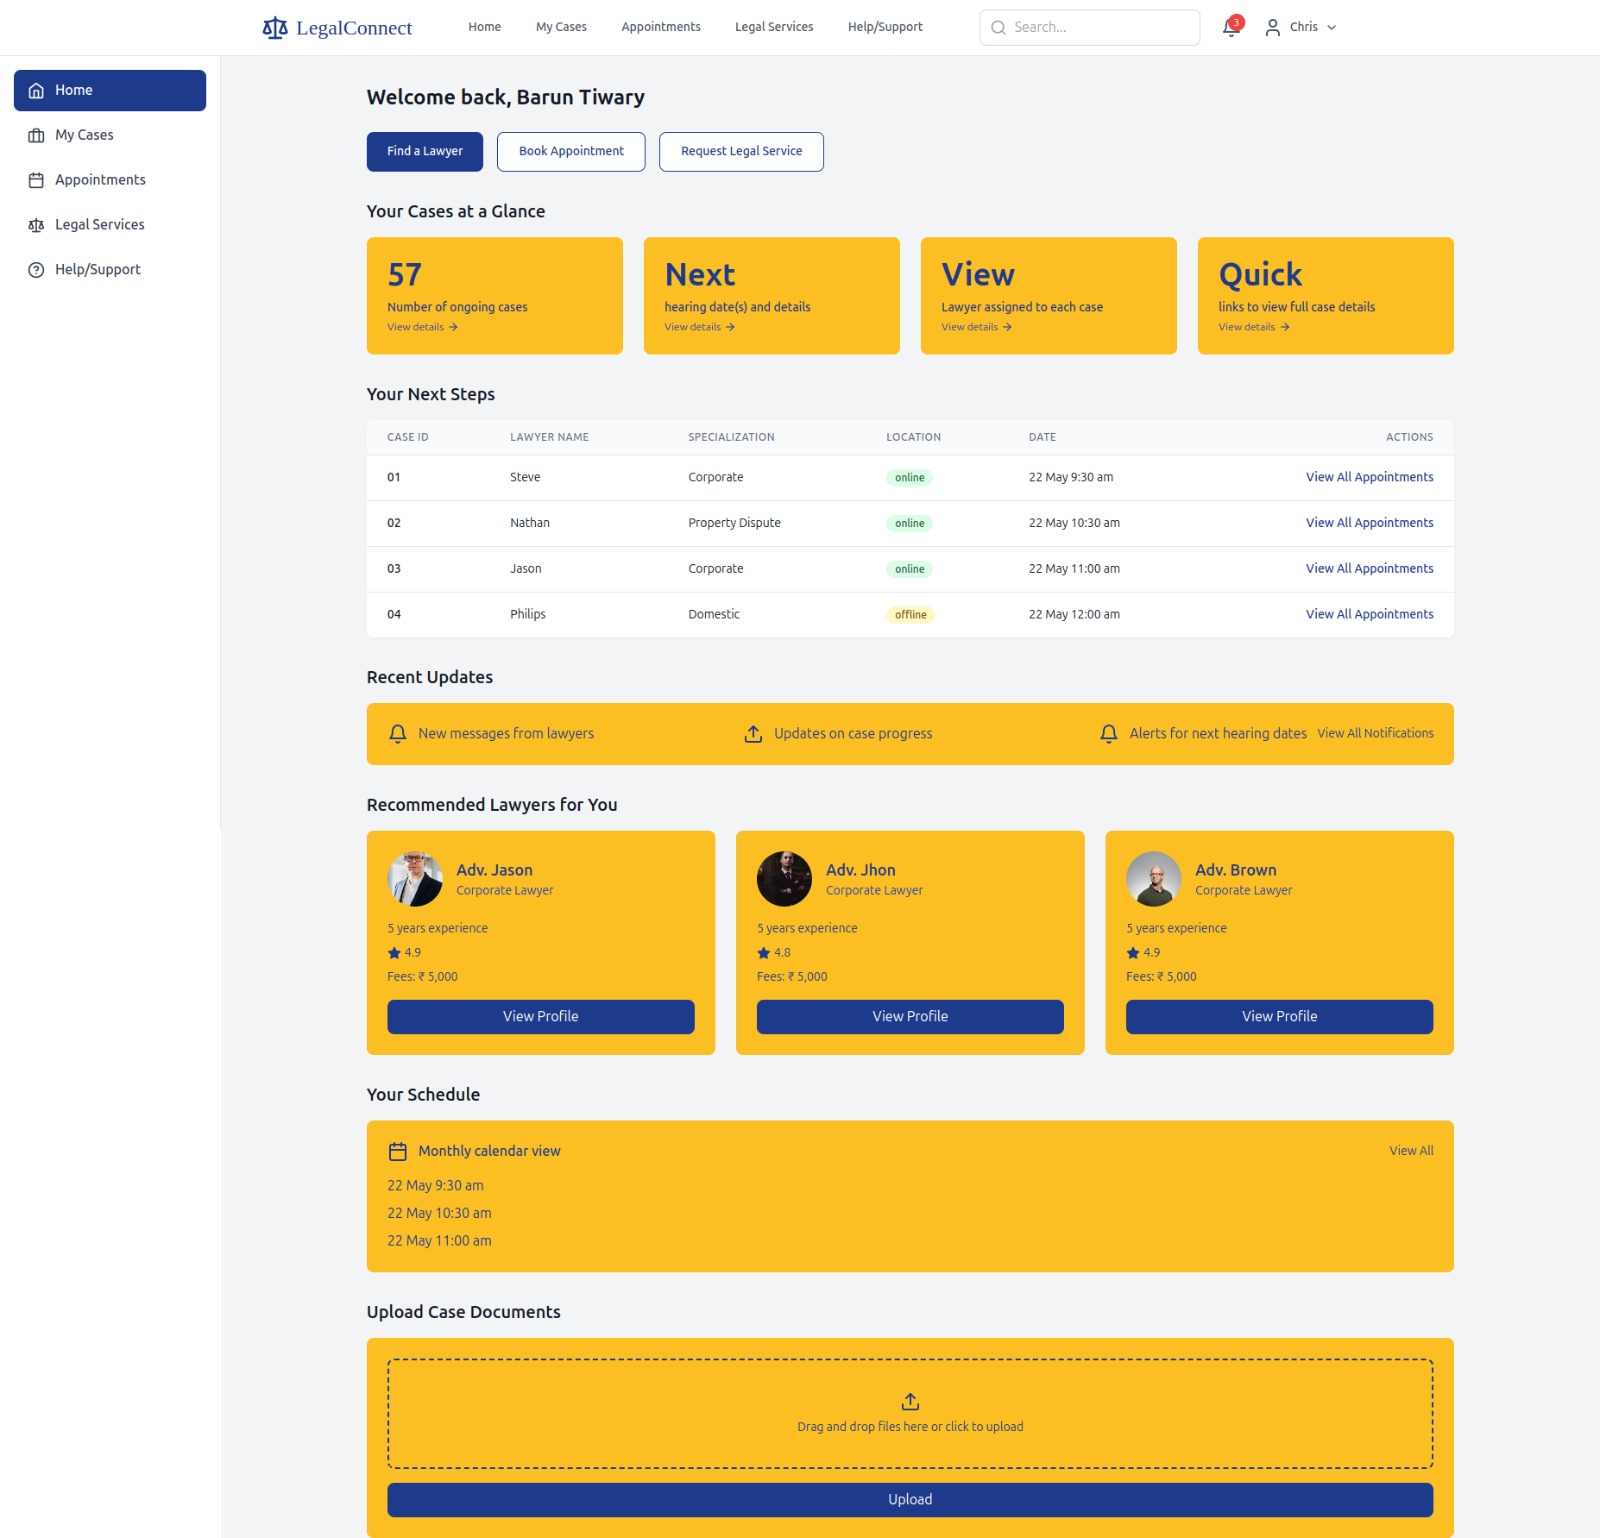Go to Home in top navigation
The width and height of the screenshot is (1600, 1538).
pos(484,27)
